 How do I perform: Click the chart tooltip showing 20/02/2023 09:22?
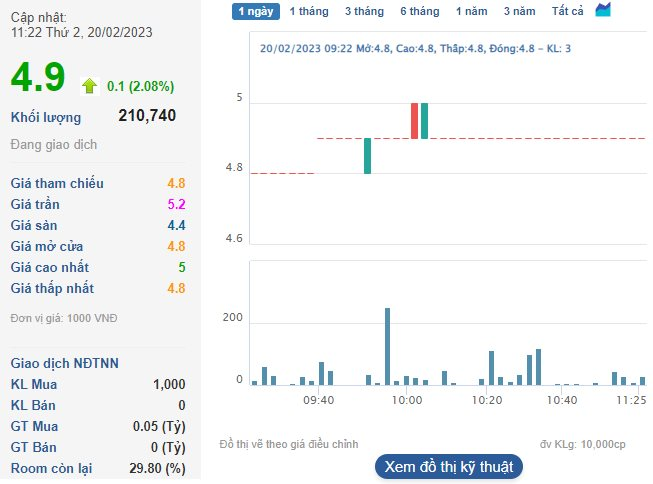[x=415, y=48]
